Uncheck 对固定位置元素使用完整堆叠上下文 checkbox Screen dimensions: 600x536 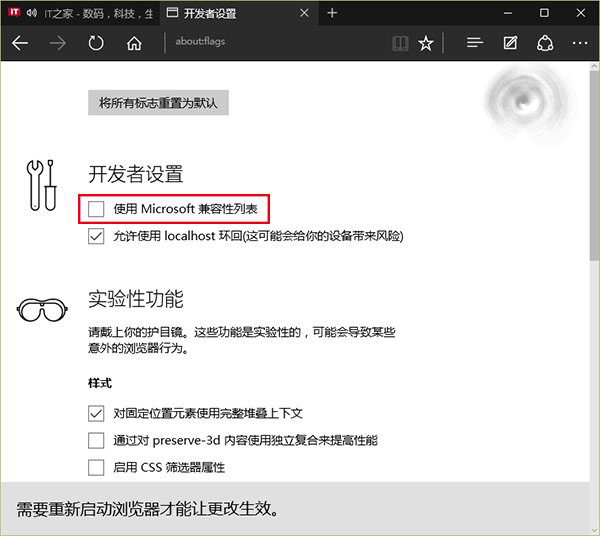(96, 413)
